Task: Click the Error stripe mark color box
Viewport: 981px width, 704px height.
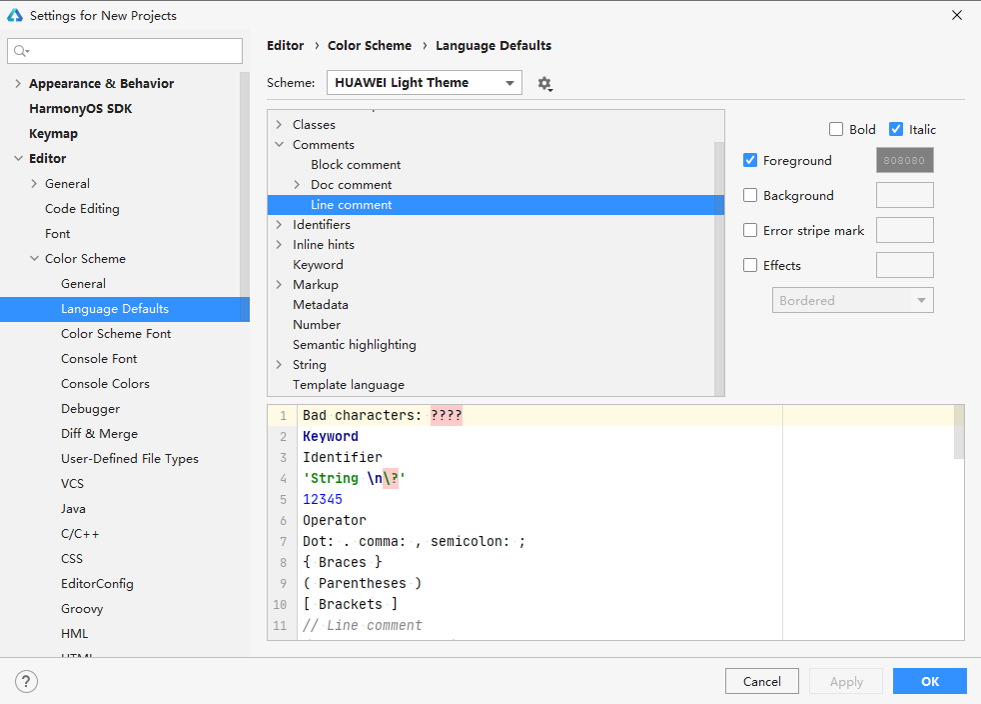Action: [x=905, y=230]
